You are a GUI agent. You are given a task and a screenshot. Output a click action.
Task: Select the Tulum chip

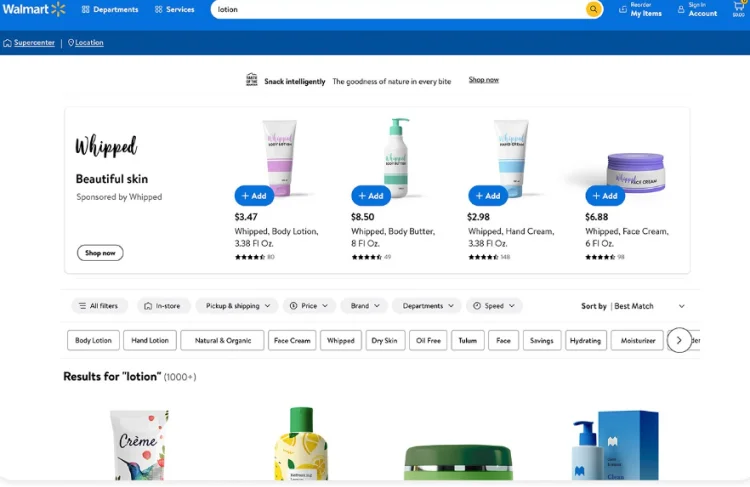pos(467,340)
